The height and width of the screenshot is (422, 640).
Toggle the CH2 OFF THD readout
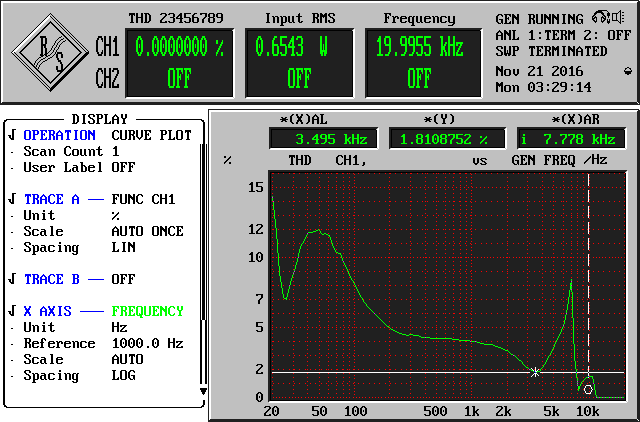179,80
